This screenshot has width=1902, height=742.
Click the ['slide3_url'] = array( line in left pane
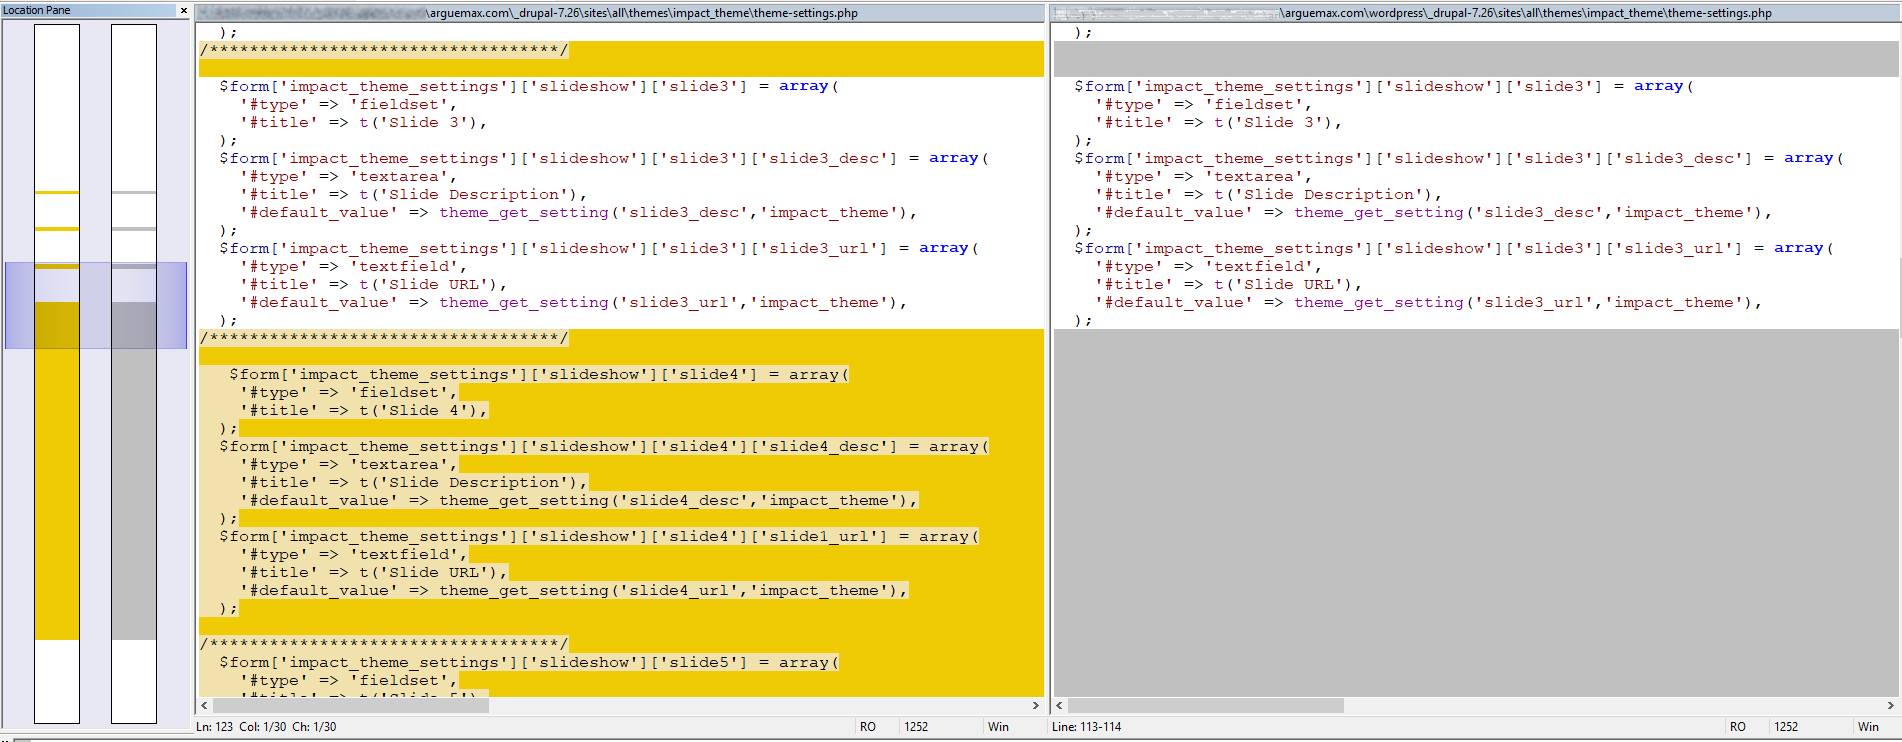tap(598, 249)
